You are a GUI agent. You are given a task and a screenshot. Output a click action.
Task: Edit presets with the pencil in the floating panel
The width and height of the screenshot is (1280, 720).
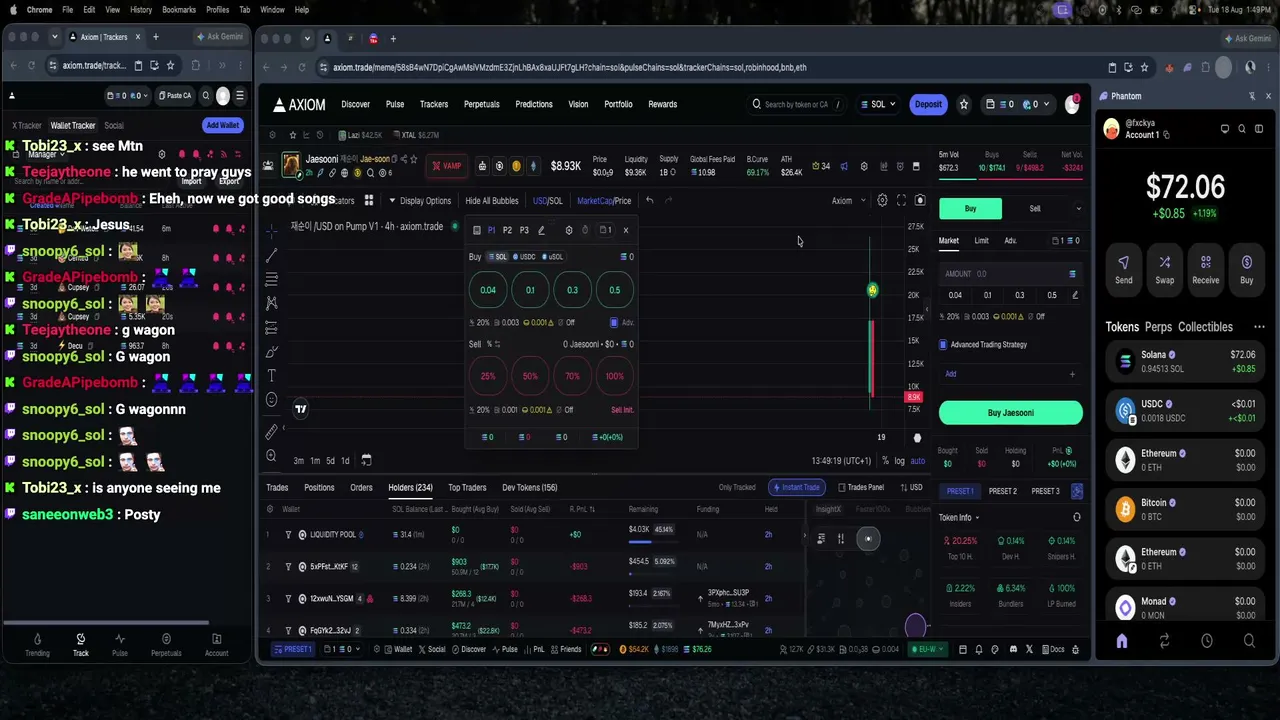pos(541,230)
